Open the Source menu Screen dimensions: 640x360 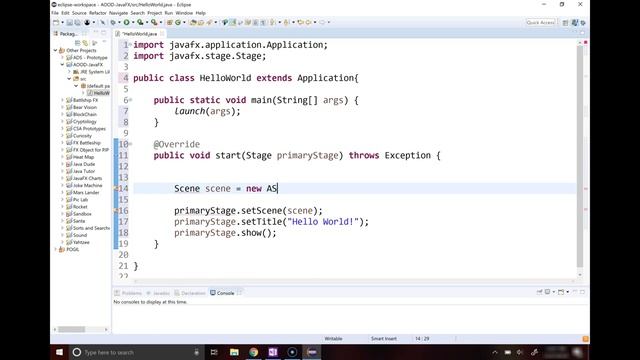[79, 13]
